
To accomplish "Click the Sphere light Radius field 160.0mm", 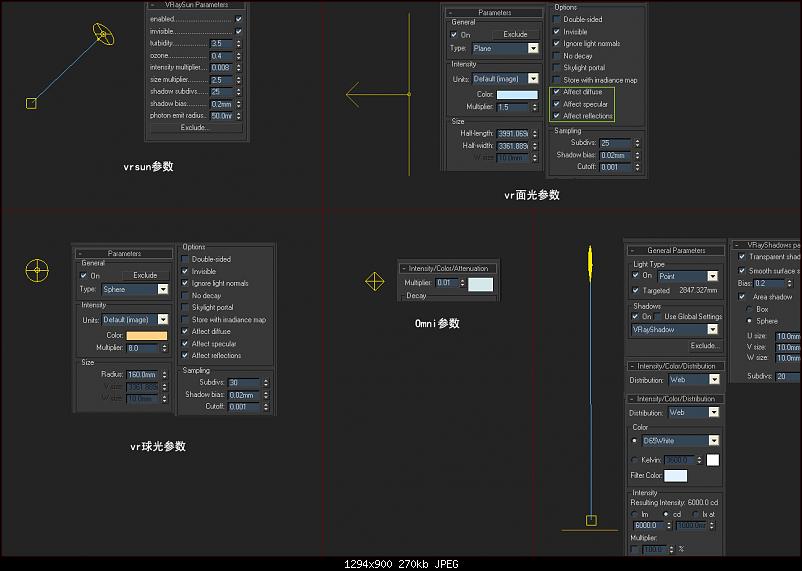I will 142,375.
